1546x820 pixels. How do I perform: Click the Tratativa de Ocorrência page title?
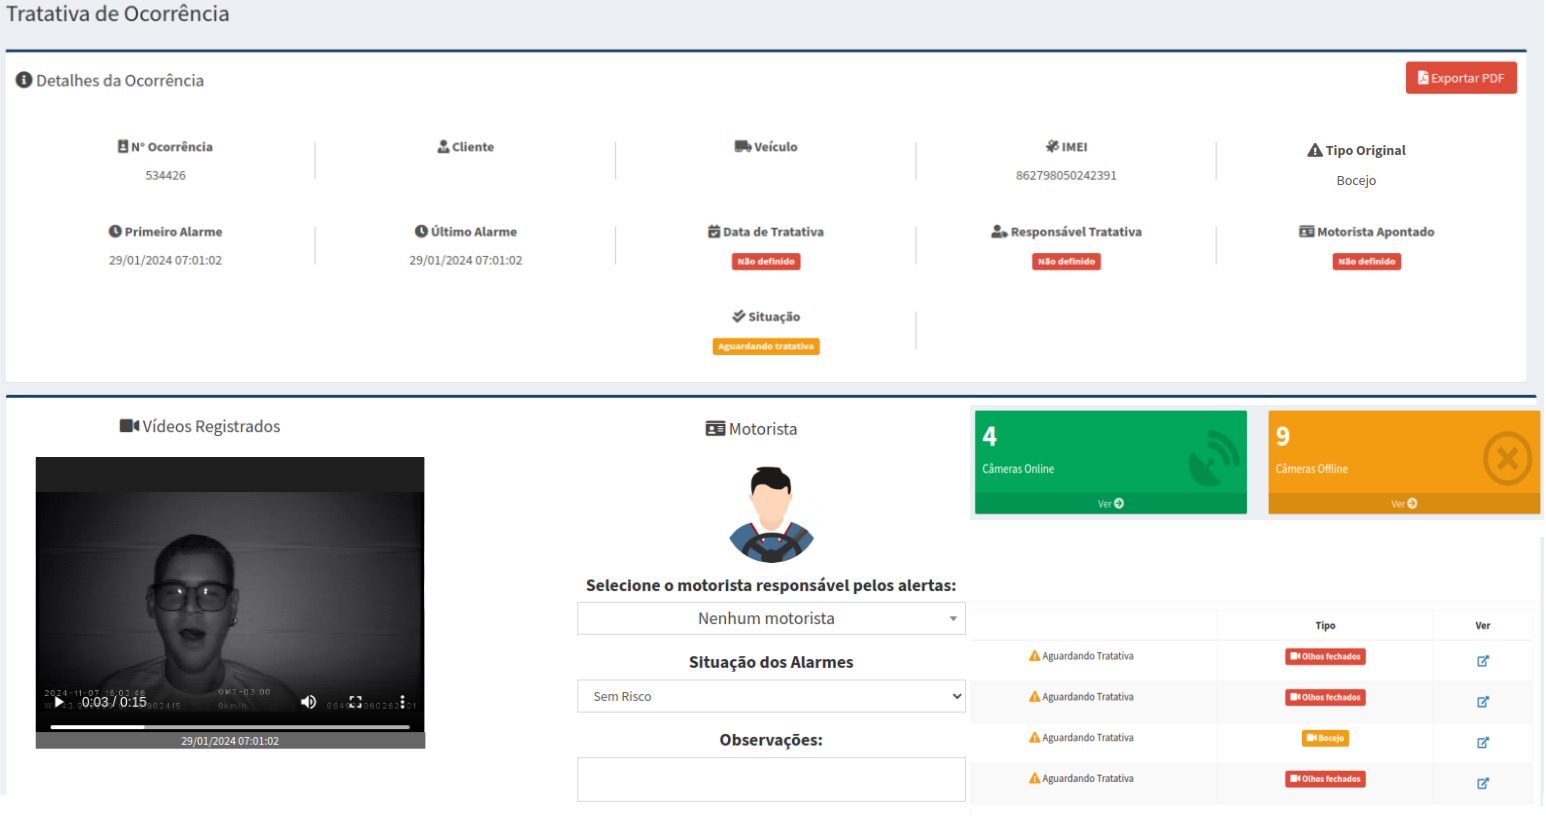118,14
